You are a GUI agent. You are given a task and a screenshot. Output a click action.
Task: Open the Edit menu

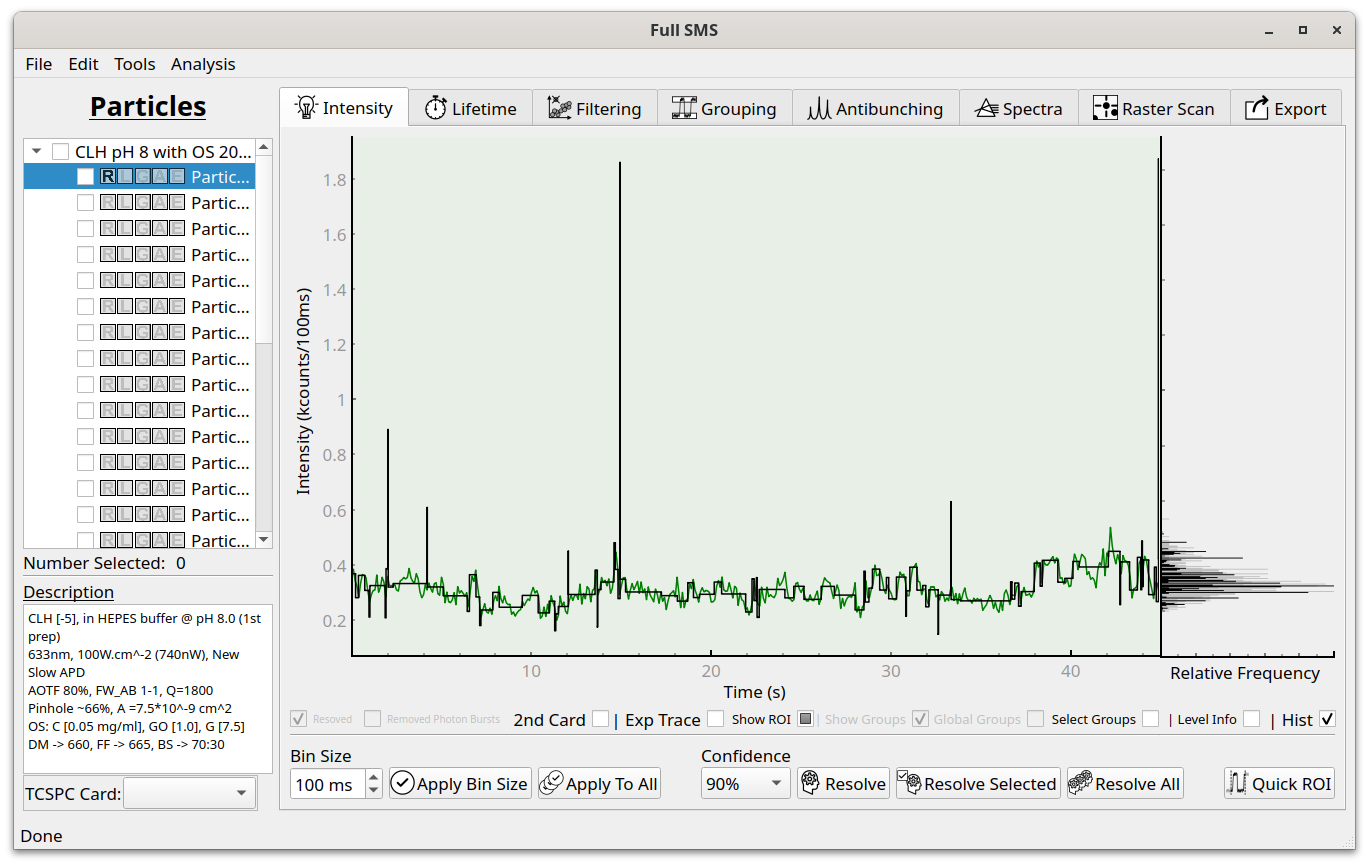click(x=83, y=64)
